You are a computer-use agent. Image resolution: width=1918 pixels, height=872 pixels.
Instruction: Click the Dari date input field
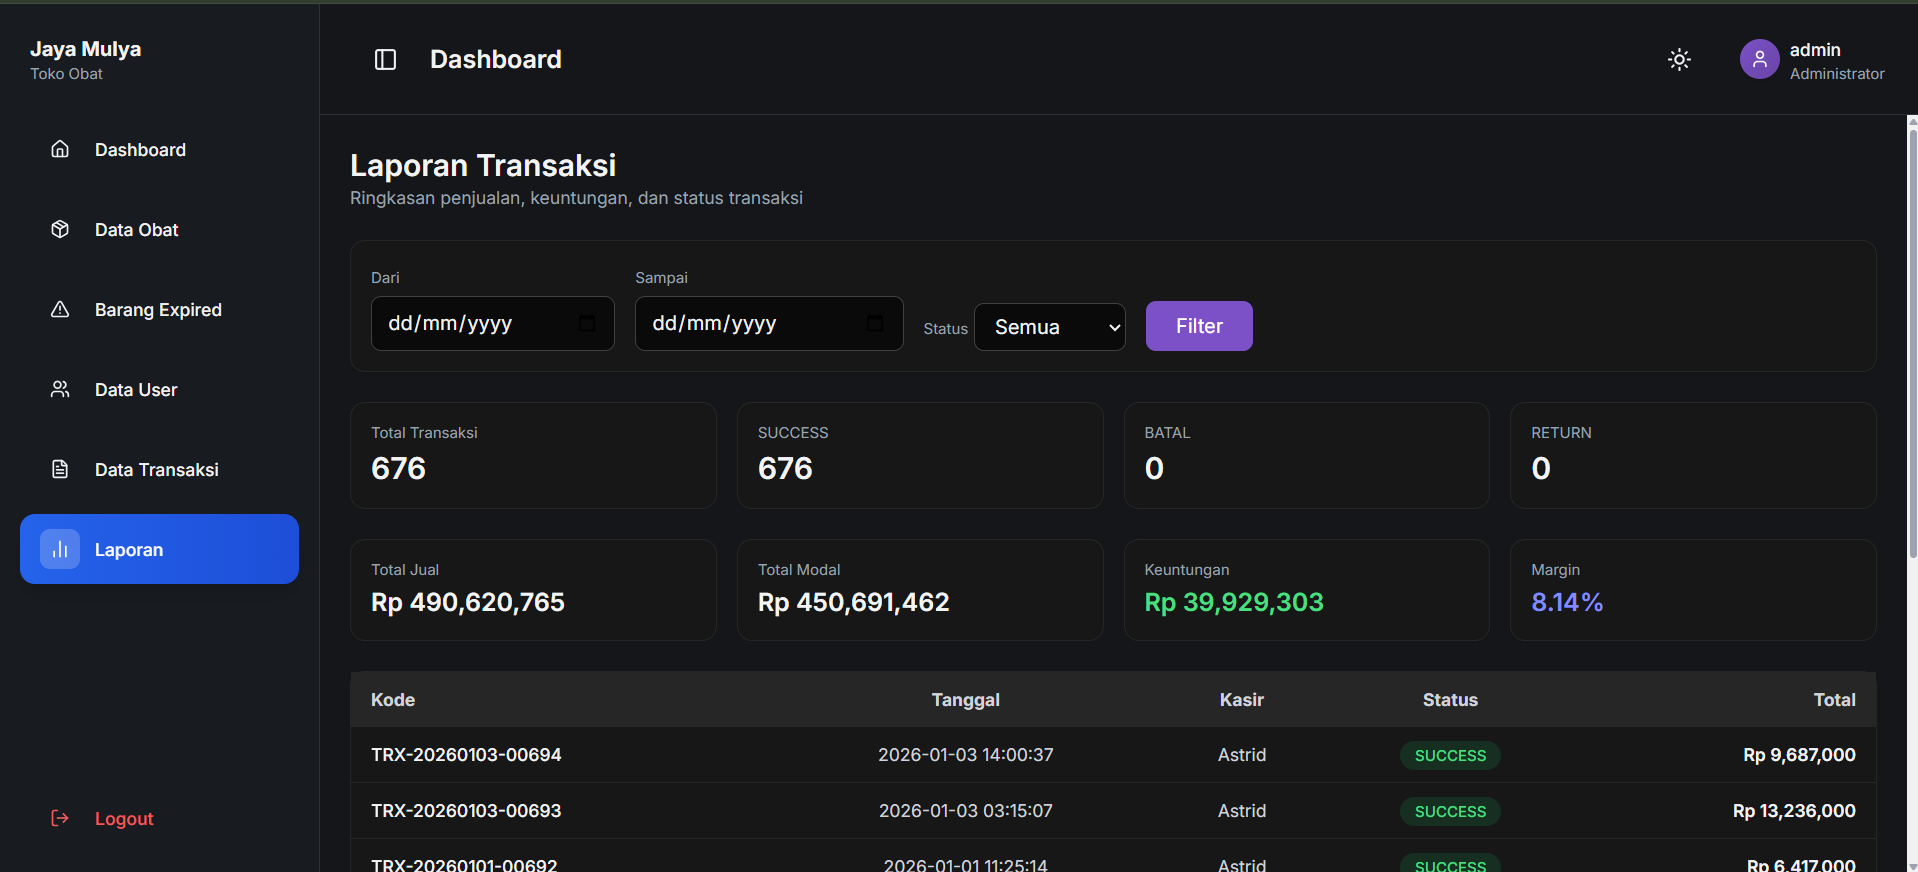tap(492, 323)
